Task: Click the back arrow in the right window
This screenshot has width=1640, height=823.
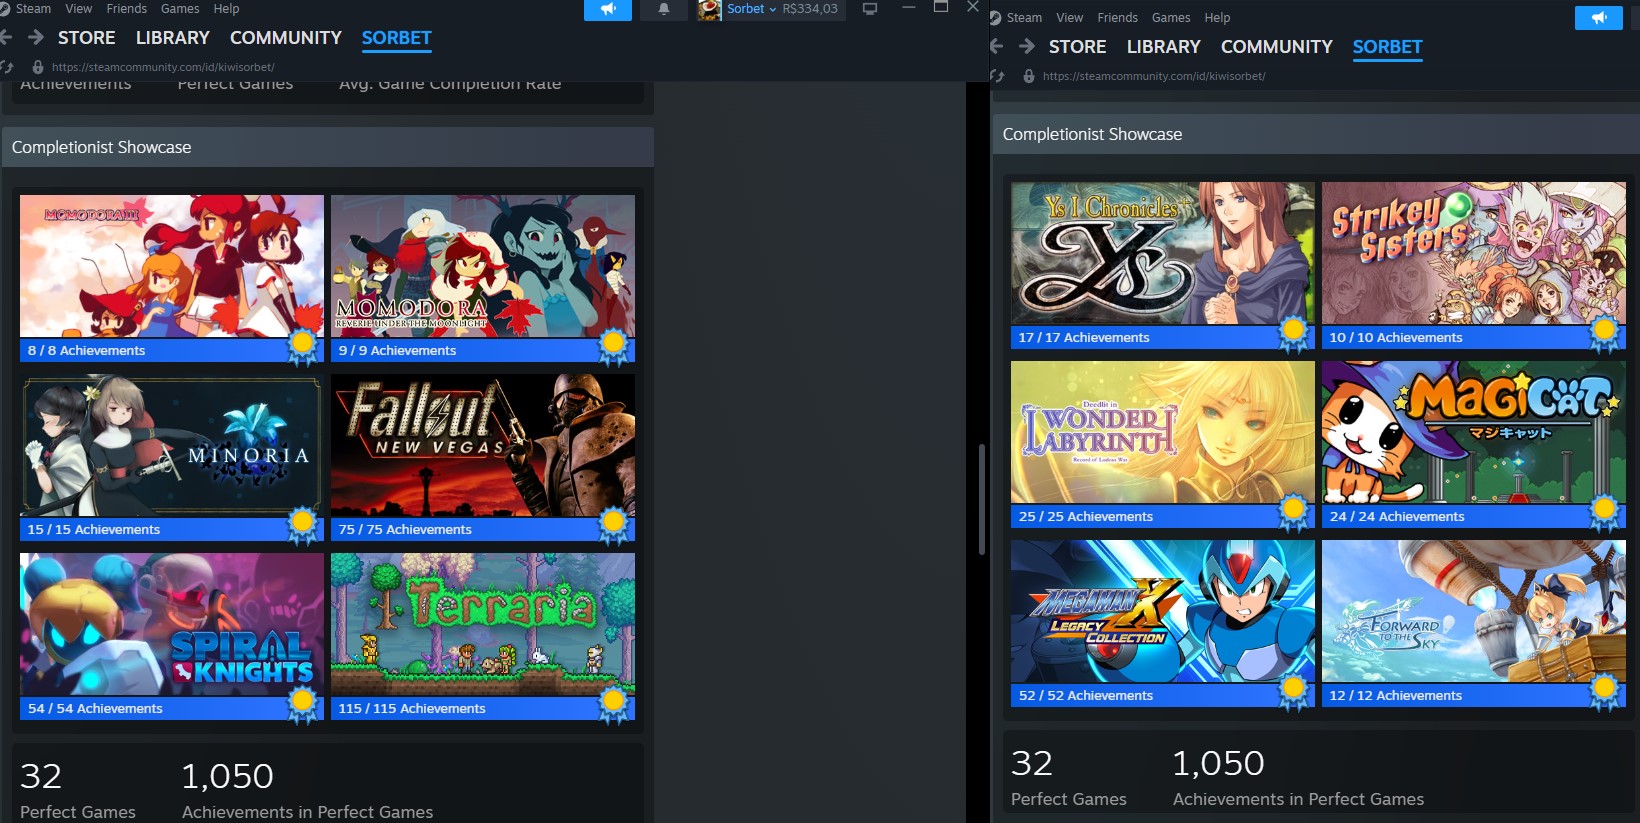Action: (996, 46)
